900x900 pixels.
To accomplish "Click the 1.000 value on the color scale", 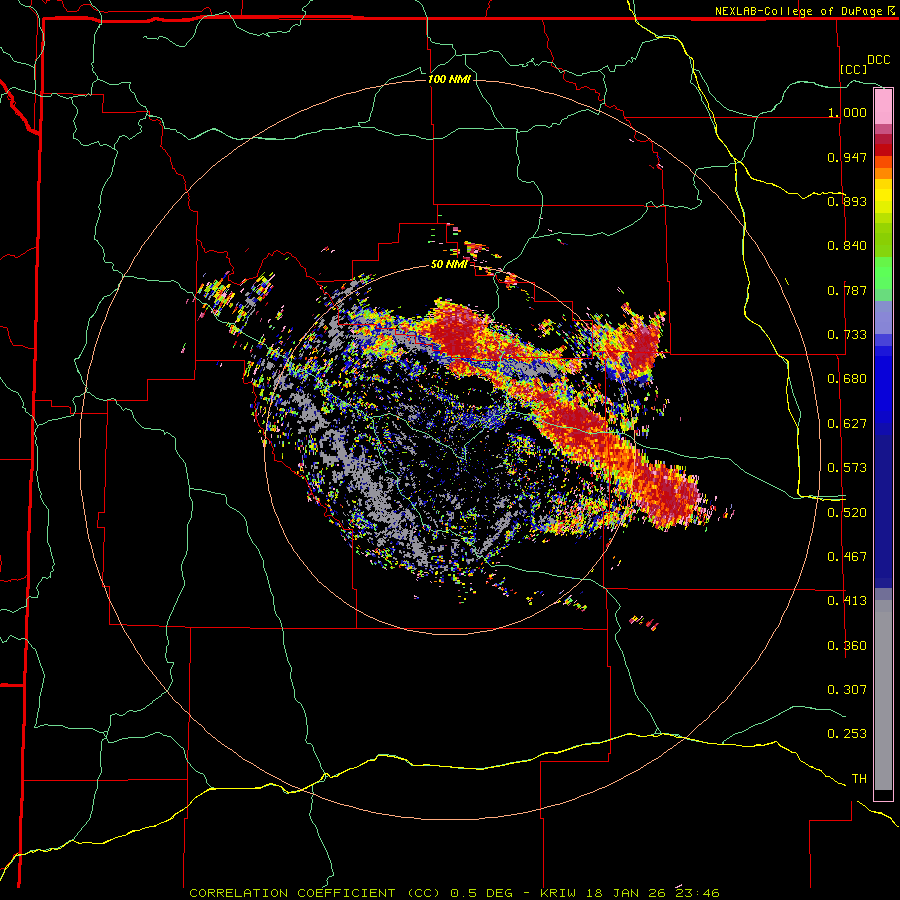I will point(847,112).
